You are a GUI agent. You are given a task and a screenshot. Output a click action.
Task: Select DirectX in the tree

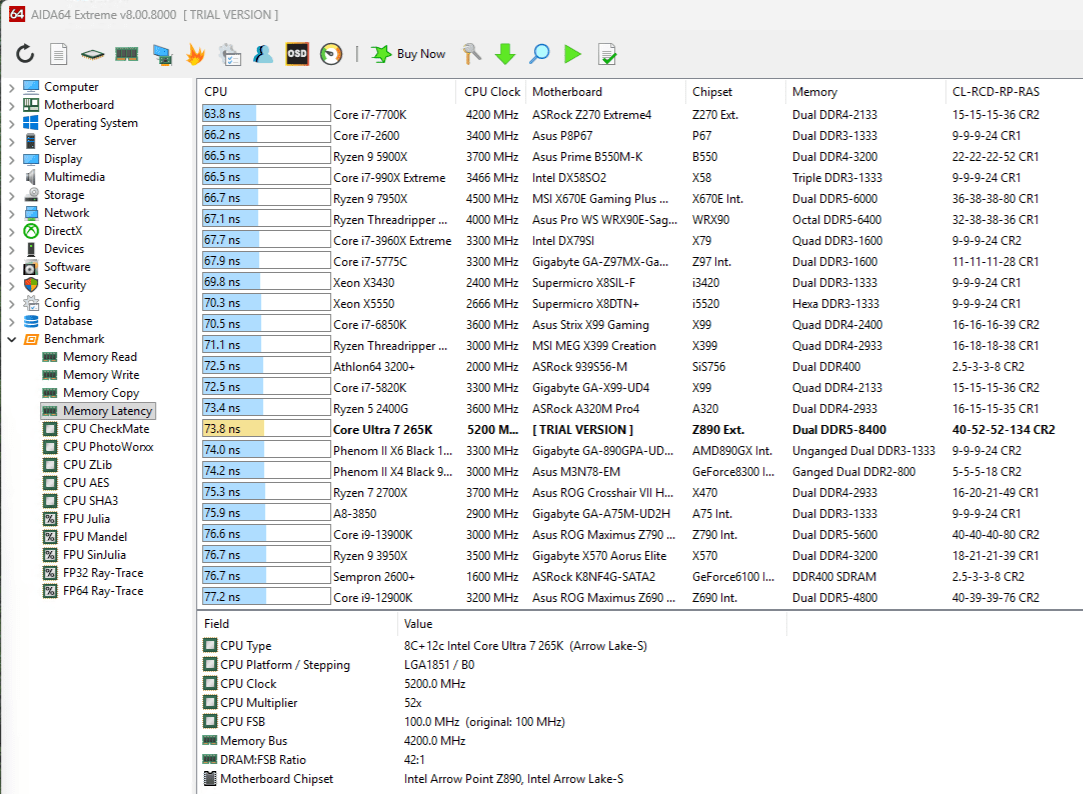point(63,231)
